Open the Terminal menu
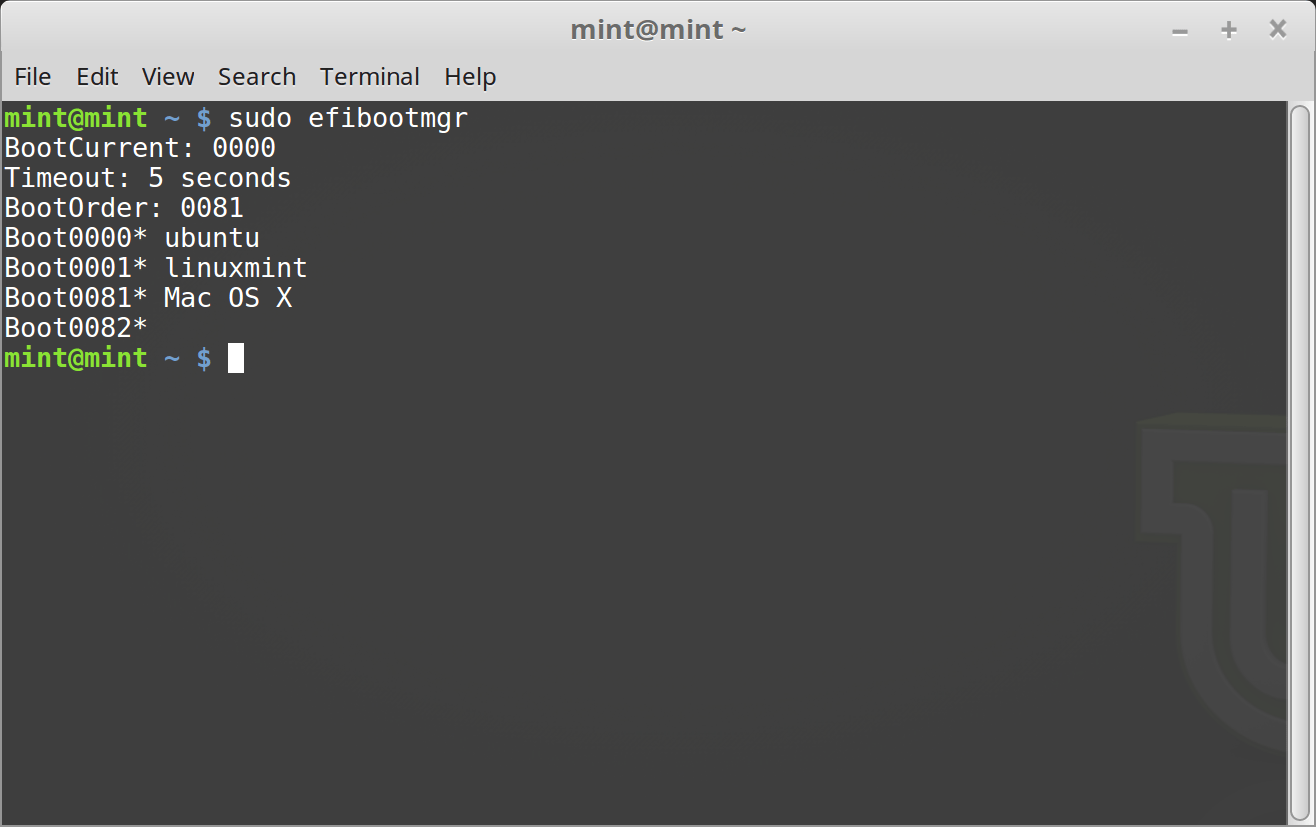The height and width of the screenshot is (827, 1316). (369, 76)
